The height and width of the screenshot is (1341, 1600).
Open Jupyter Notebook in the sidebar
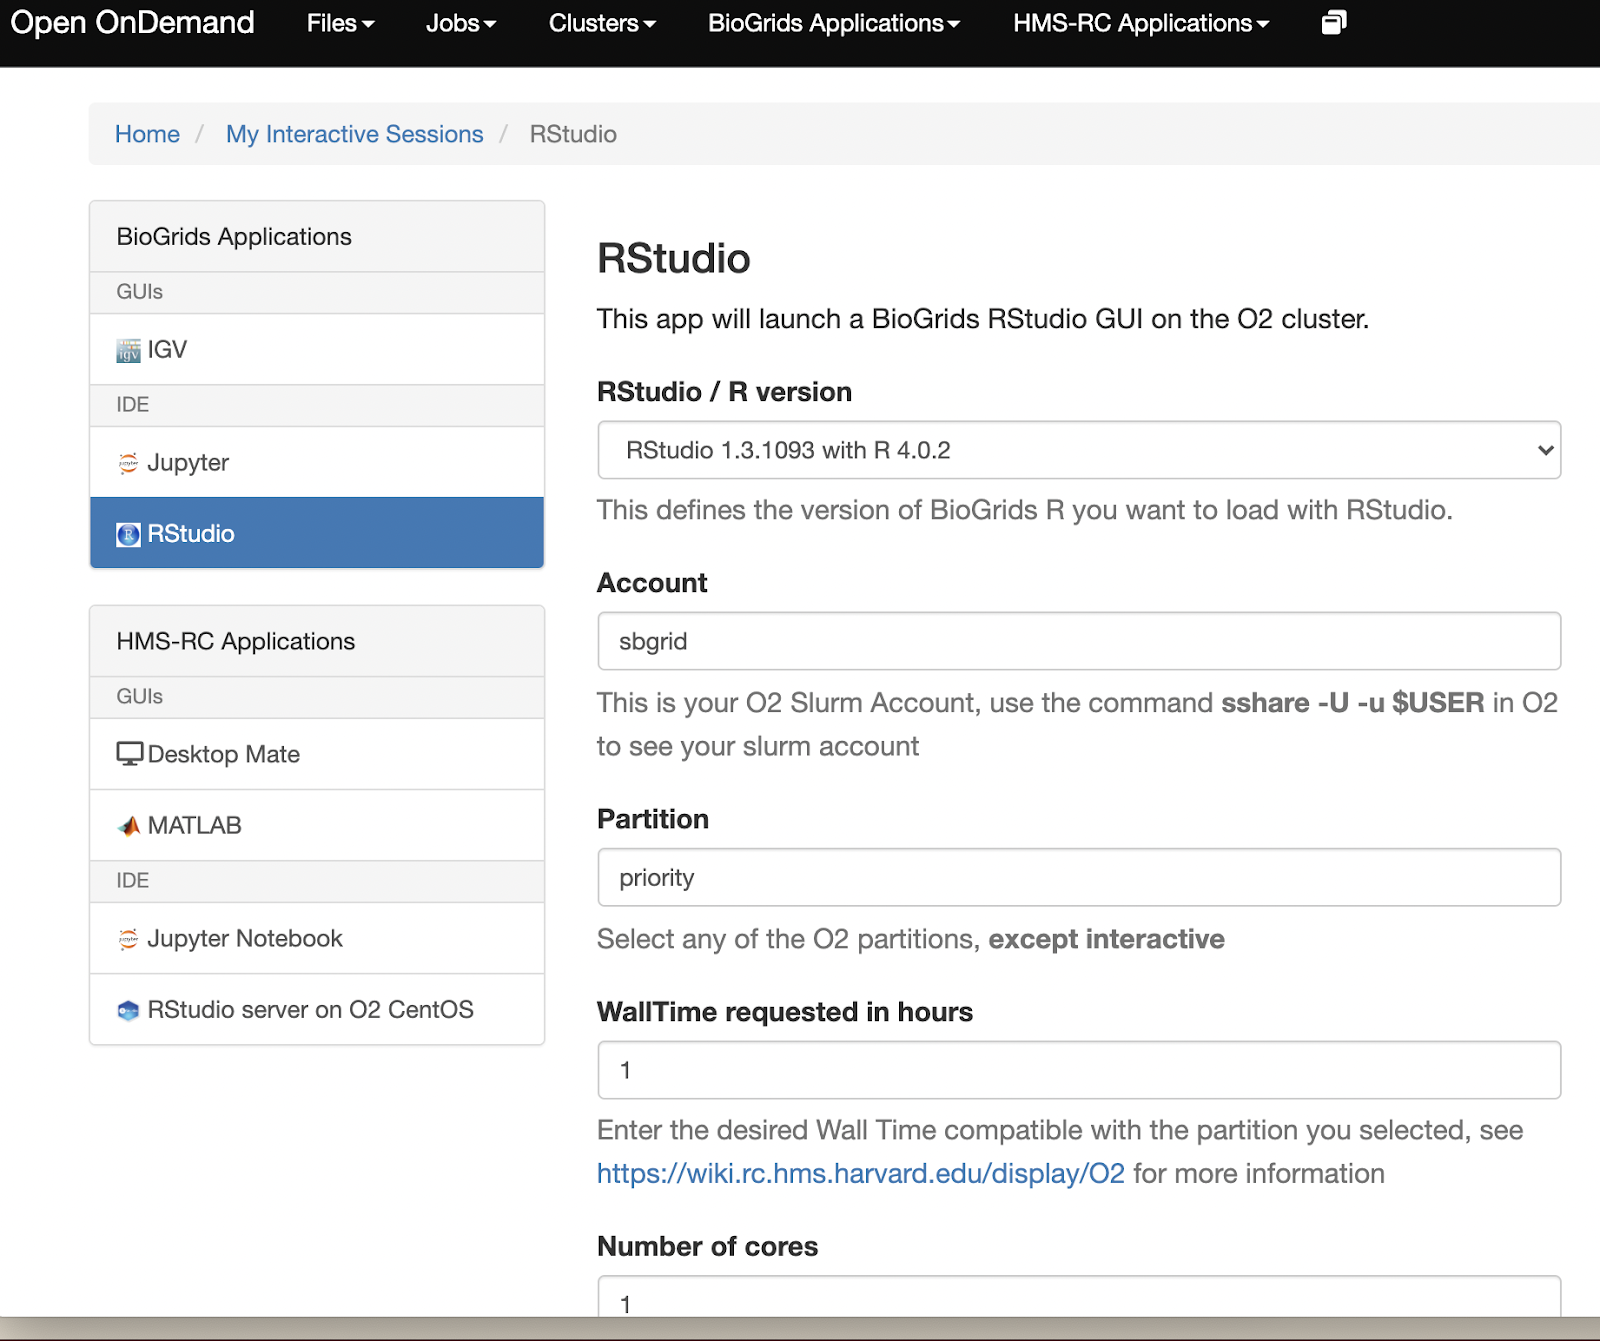point(317,939)
